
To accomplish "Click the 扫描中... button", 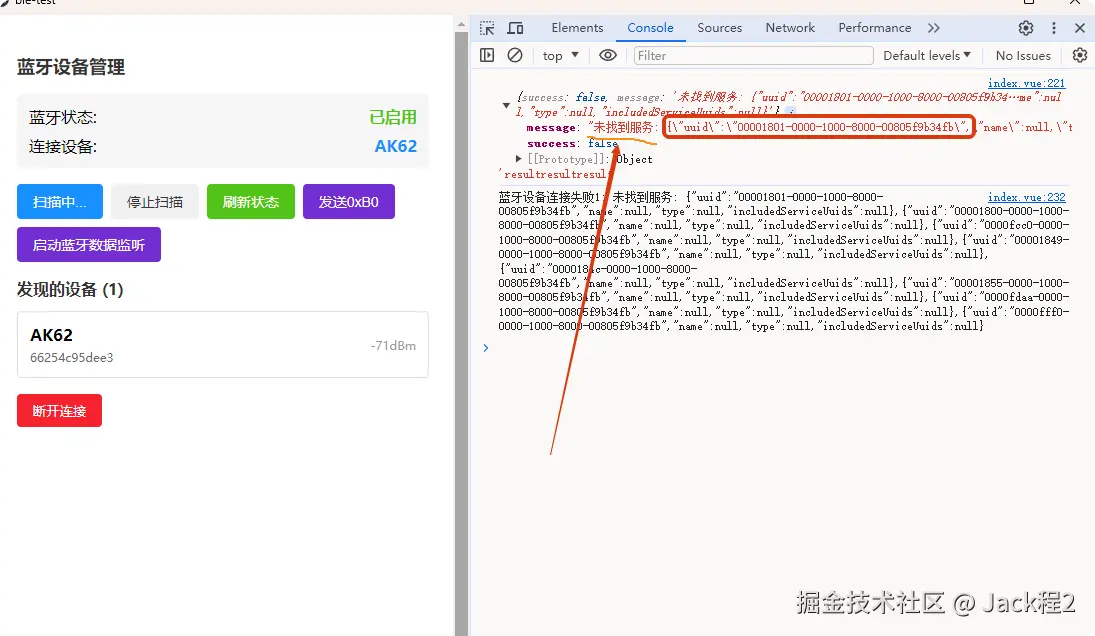I will [60, 202].
